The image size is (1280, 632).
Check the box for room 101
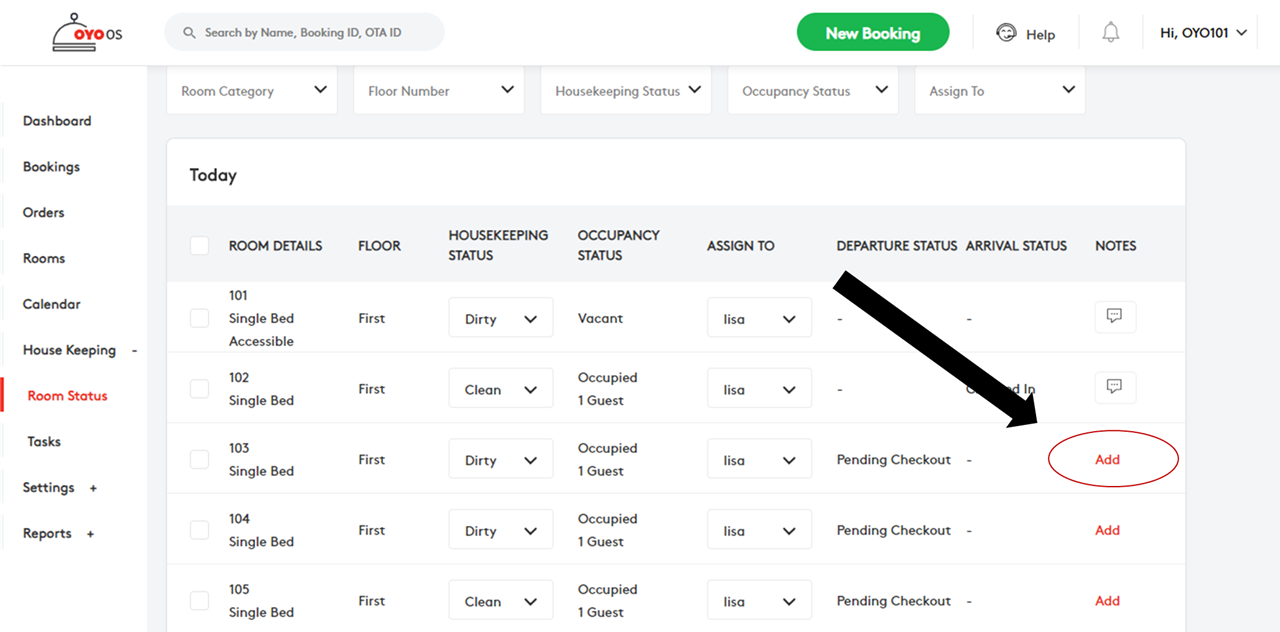click(x=200, y=318)
